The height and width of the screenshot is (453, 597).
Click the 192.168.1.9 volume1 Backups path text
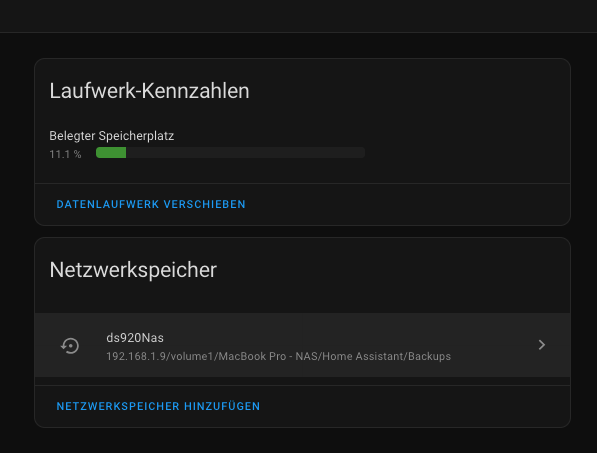tap(278, 356)
